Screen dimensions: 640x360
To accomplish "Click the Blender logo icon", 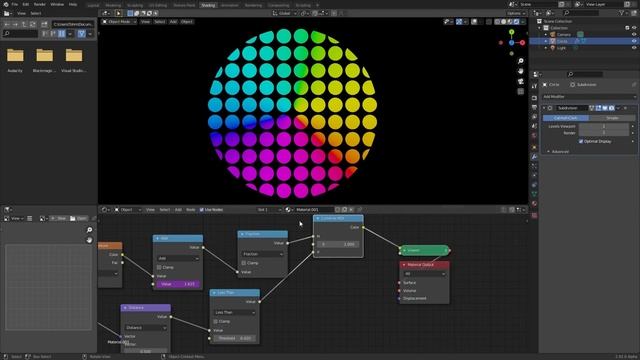I will click(x=5, y=4).
